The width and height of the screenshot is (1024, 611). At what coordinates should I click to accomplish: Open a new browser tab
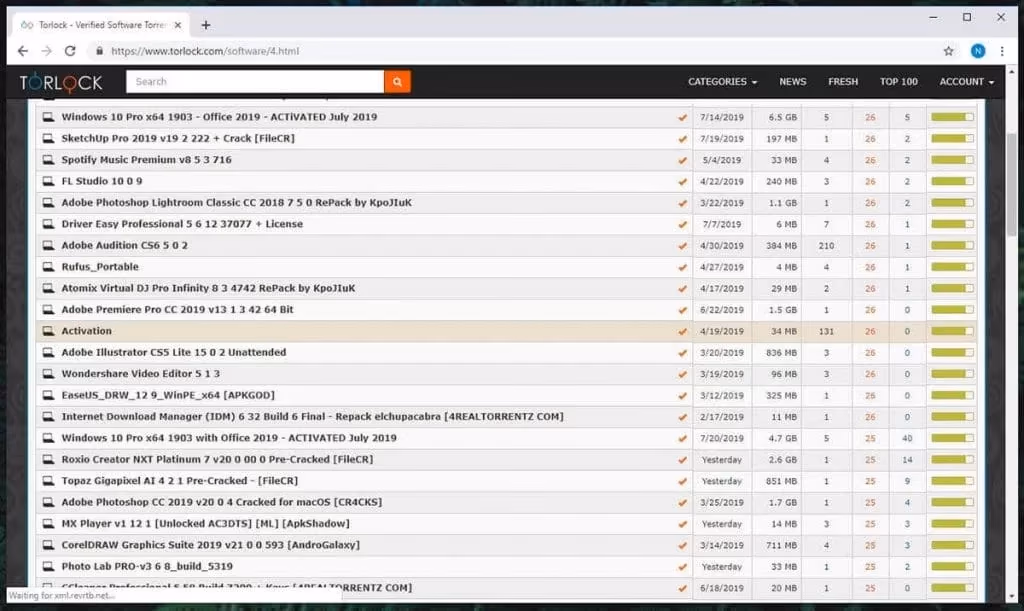coord(206,25)
